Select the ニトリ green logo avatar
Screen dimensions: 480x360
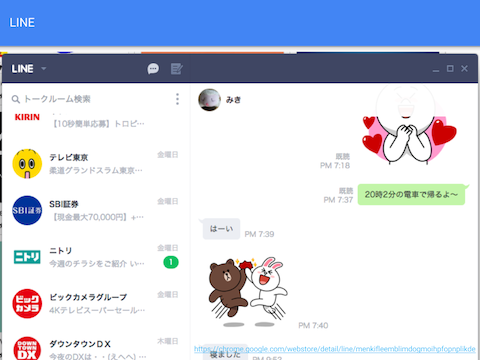click(27, 257)
